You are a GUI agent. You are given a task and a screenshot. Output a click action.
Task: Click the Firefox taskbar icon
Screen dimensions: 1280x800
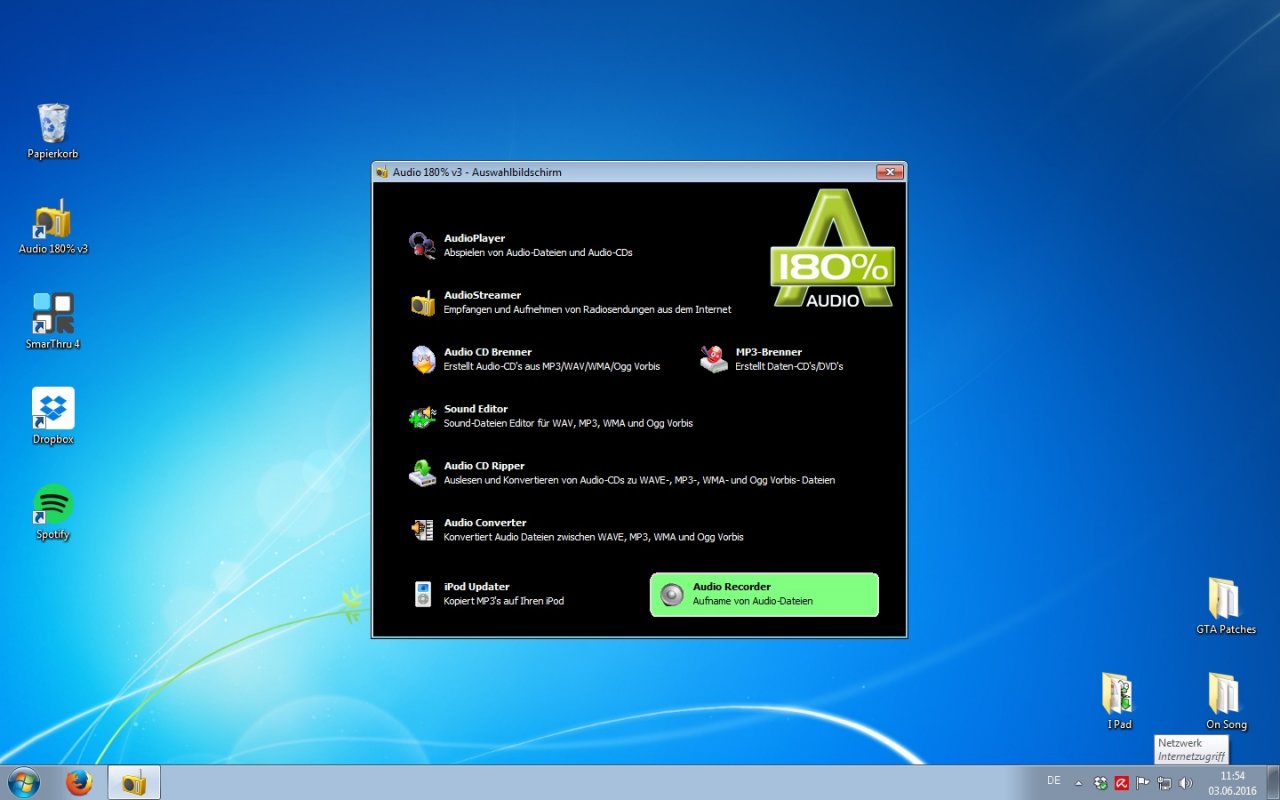[79, 783]
